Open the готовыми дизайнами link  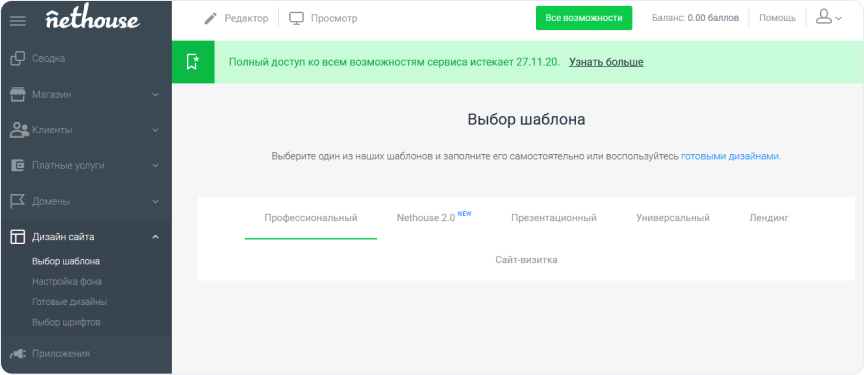tap(731, 156)
